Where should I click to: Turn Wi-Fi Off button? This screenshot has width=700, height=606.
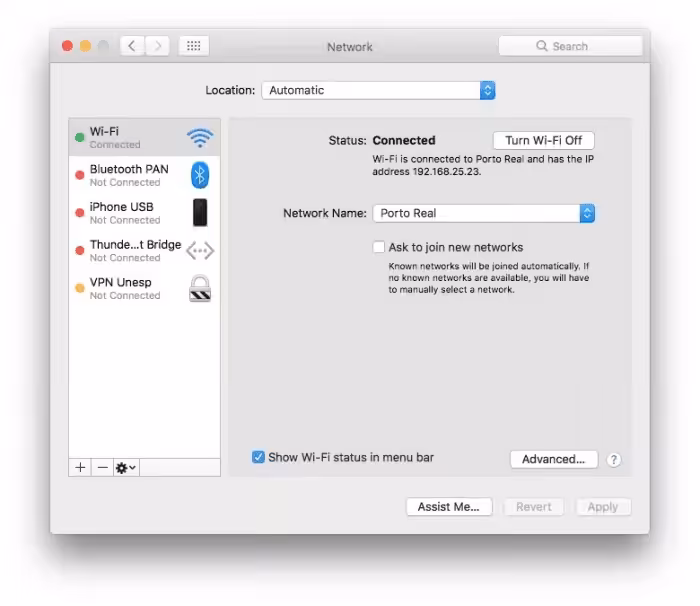tap(543, 140)
